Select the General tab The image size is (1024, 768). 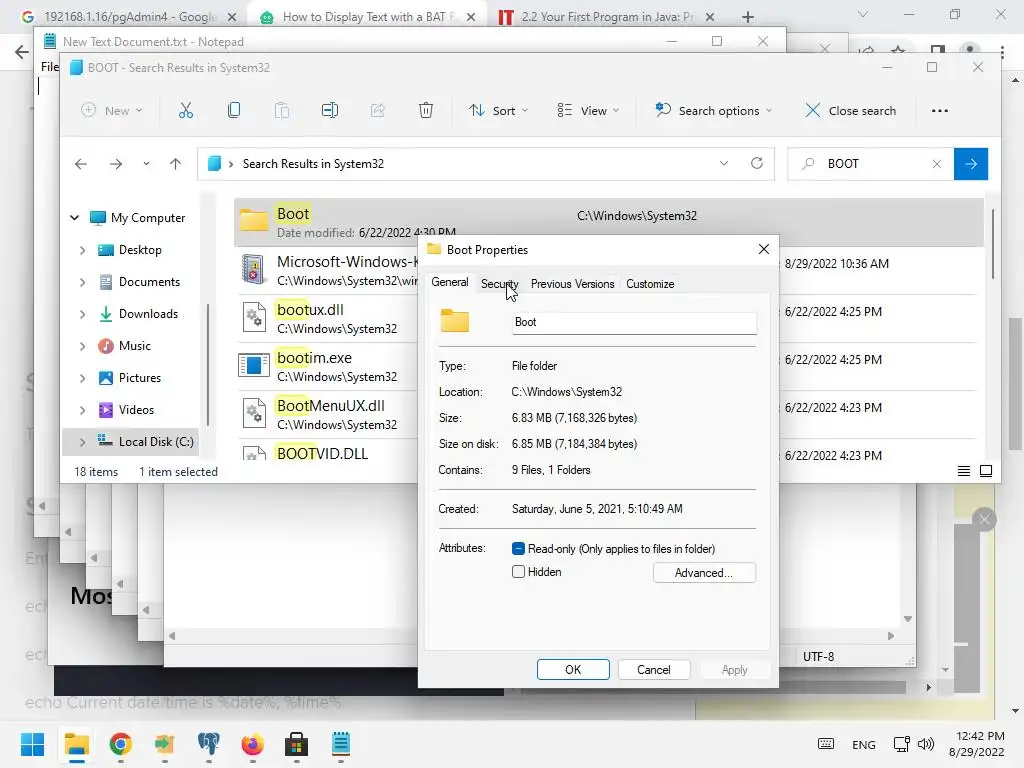click(449, 282)
